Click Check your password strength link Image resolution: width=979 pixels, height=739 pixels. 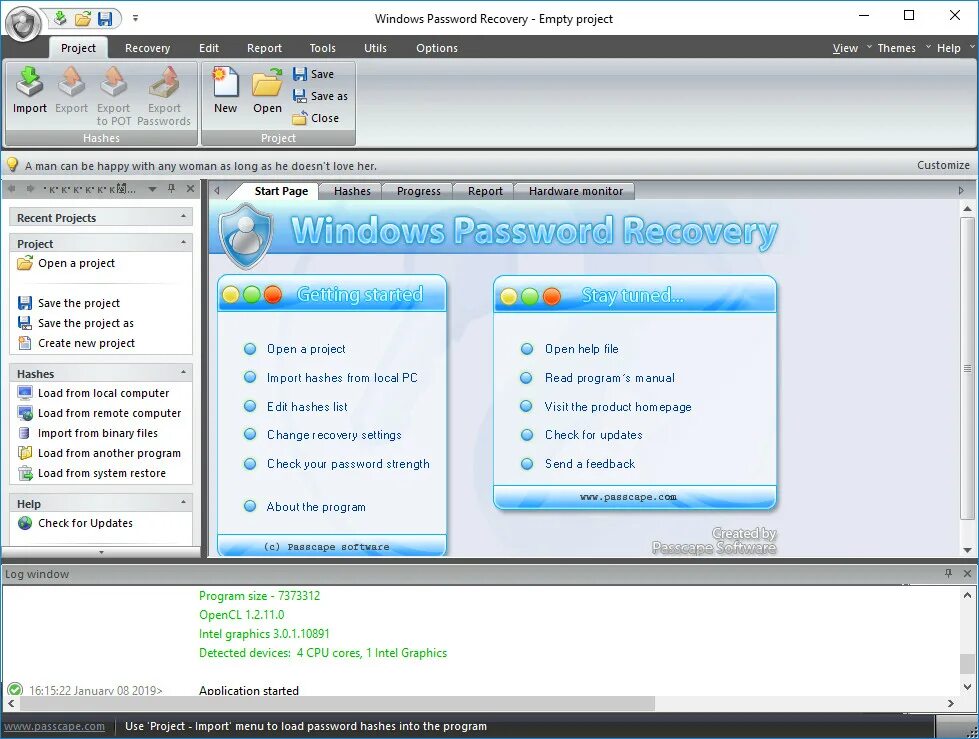[x=348, y=464]
